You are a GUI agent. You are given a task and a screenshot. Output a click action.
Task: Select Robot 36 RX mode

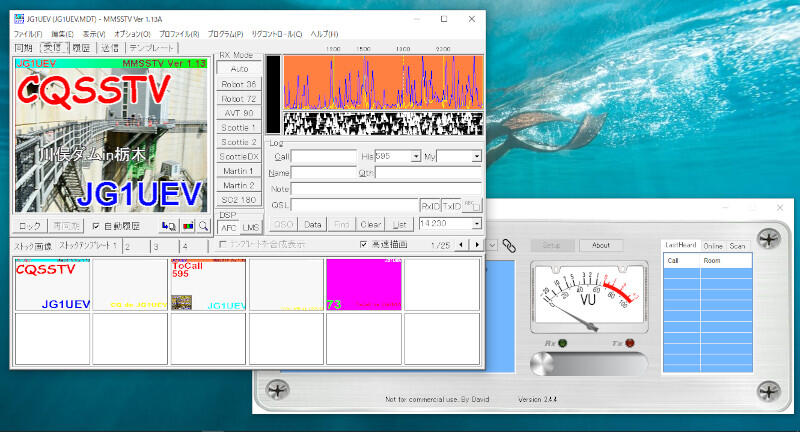tap(239, 84)
